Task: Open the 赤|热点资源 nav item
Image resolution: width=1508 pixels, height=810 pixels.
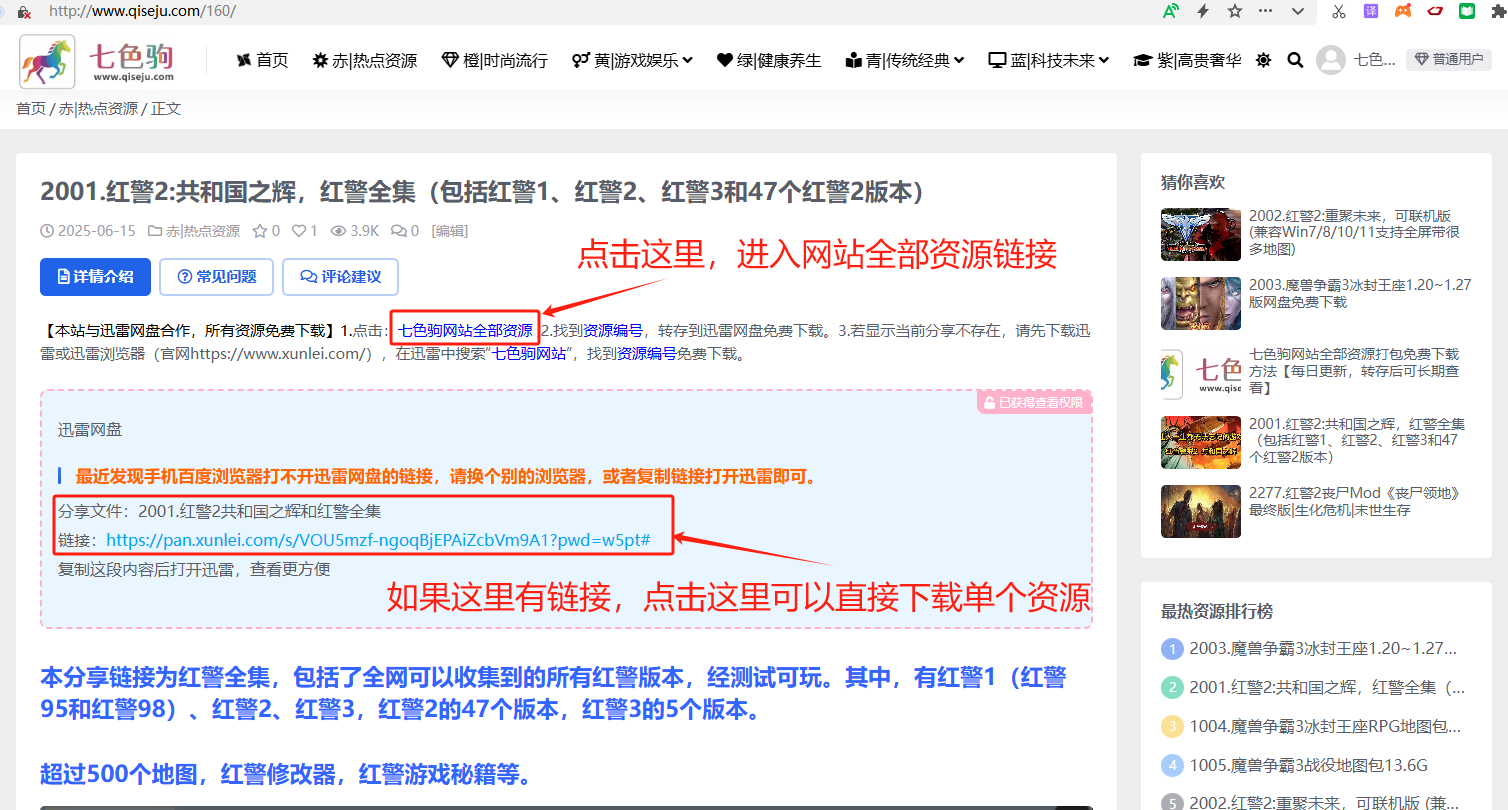Action: [365, 60]
